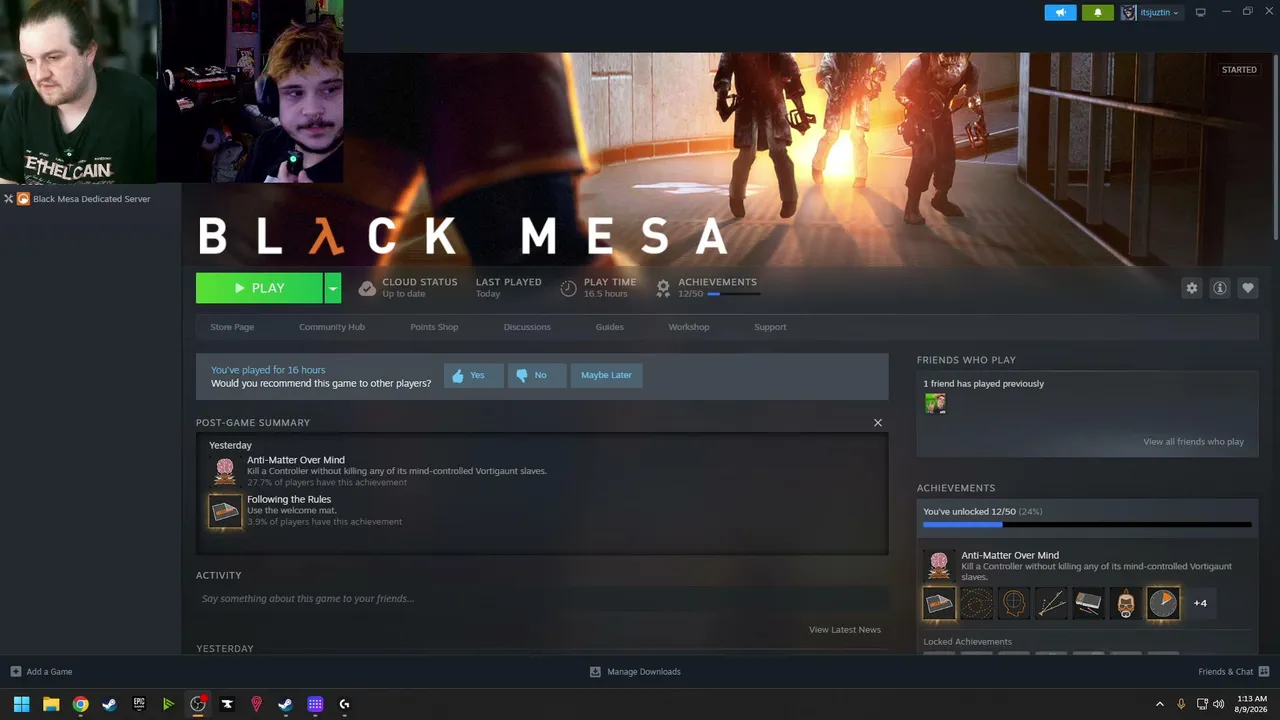
Task: Choose Maybe Later for the recommendation
Action: pyautogui.click(x=606, y=375)
